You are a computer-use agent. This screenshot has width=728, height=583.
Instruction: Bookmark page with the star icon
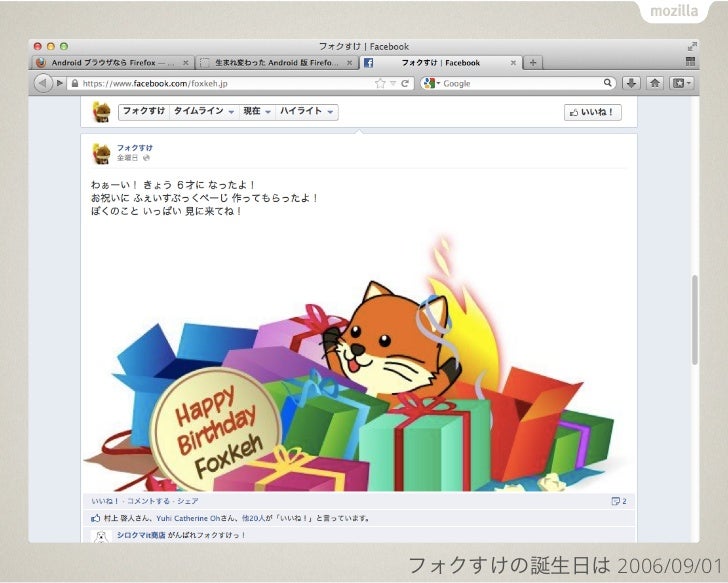pos(380,83)
